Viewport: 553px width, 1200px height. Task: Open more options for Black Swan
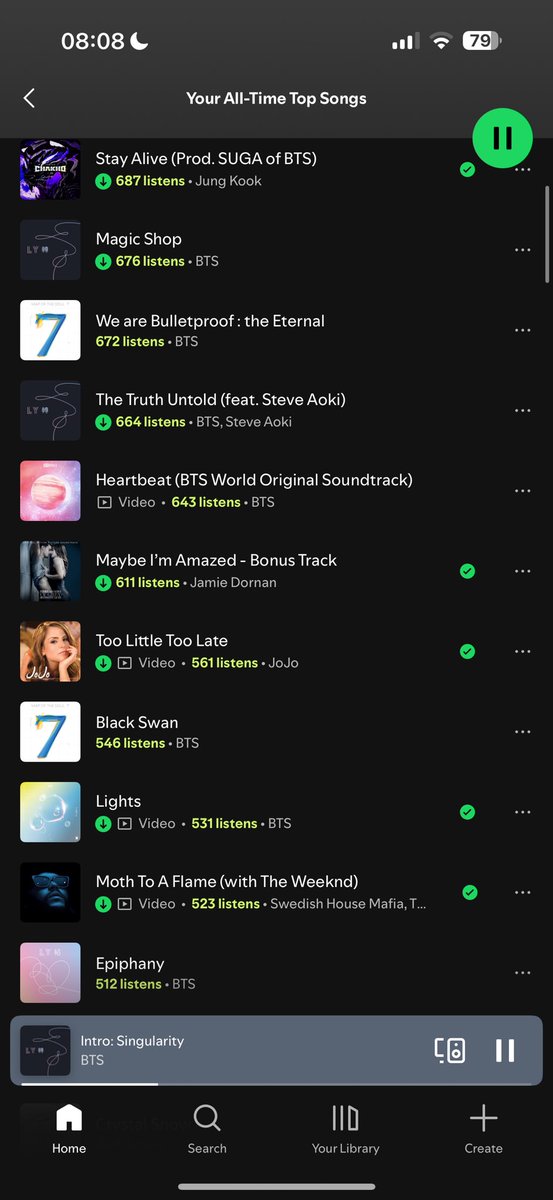point(522,732)
